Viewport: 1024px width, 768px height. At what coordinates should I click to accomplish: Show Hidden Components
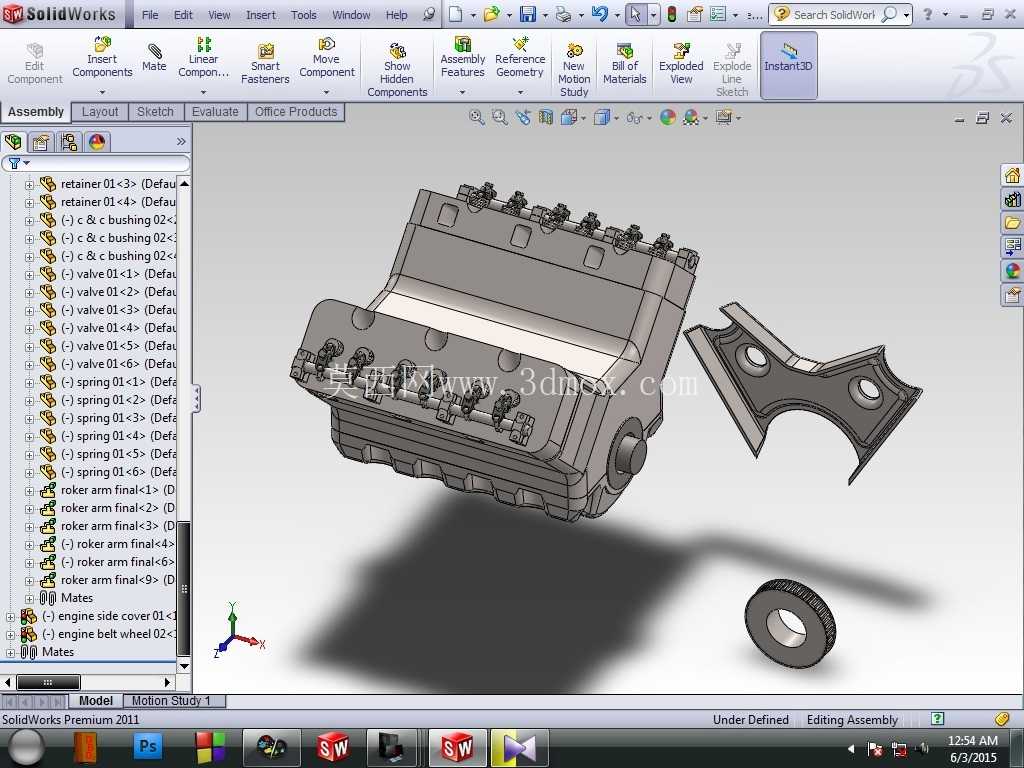(397, 69)
